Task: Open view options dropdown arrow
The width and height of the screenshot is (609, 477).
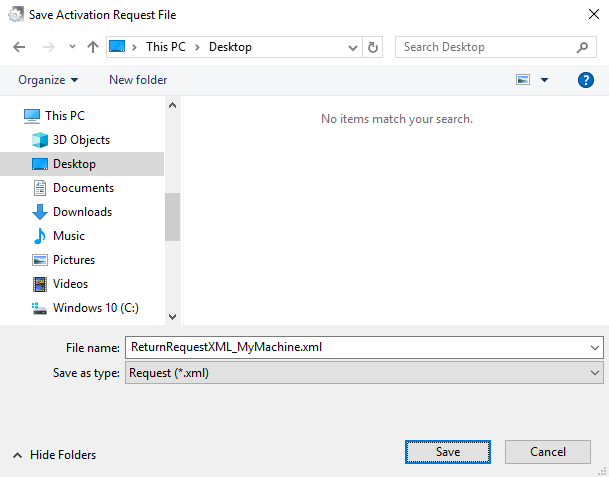Action: [545, 80]
